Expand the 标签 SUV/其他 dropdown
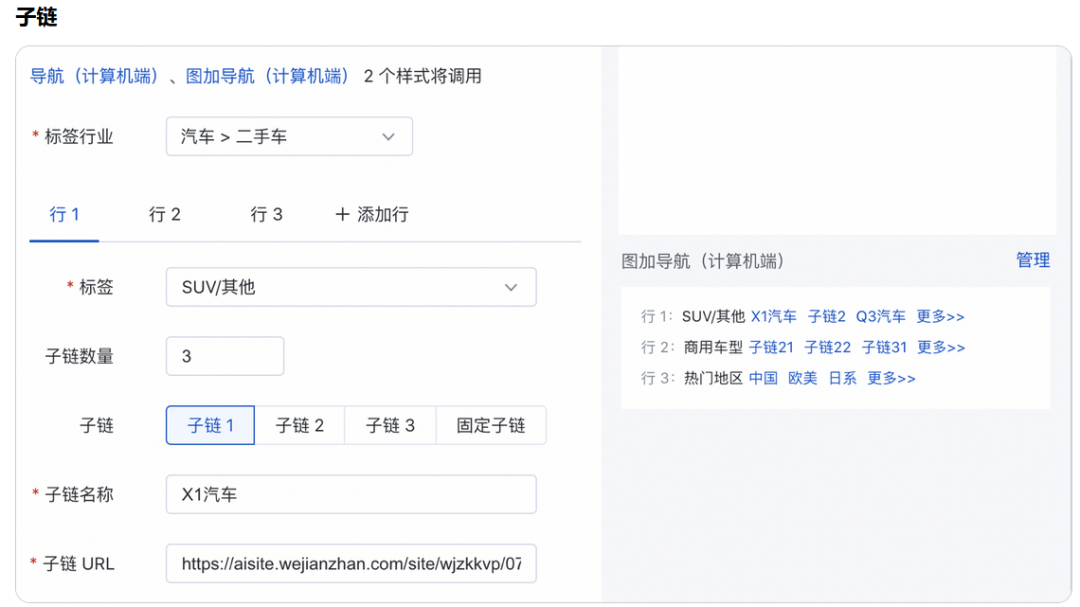Screen dimensions: 1080x607 pyautogui.click(x=350, y=287)
